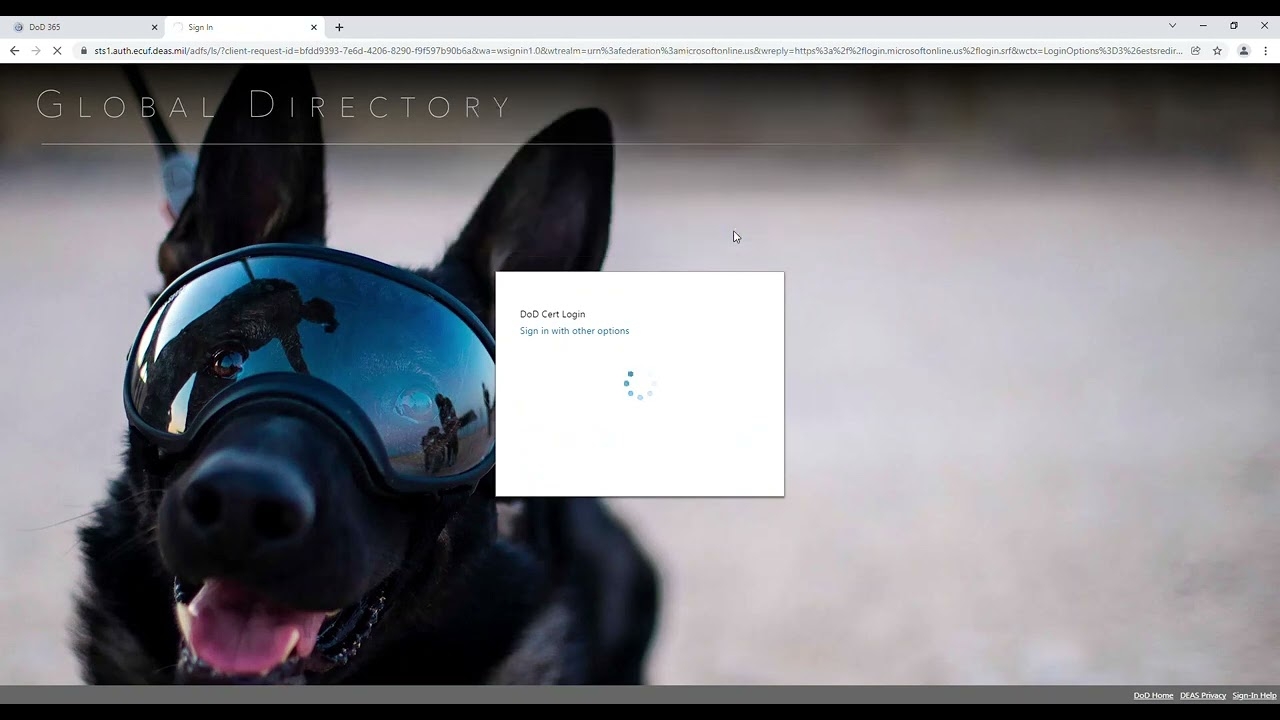Select the Sign In browser tab

coord(240,27)
